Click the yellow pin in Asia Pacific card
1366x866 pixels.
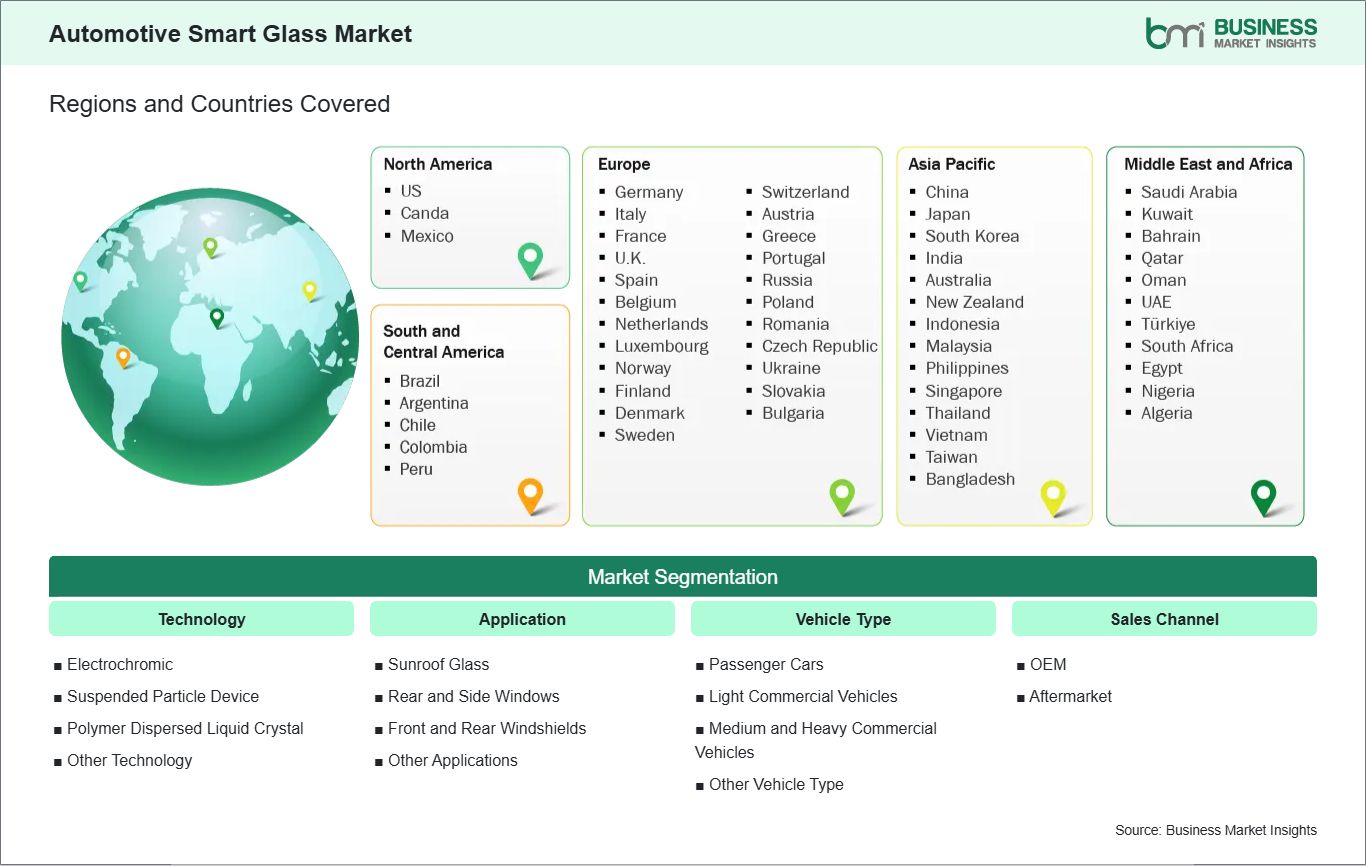(x=1053, y=496)
